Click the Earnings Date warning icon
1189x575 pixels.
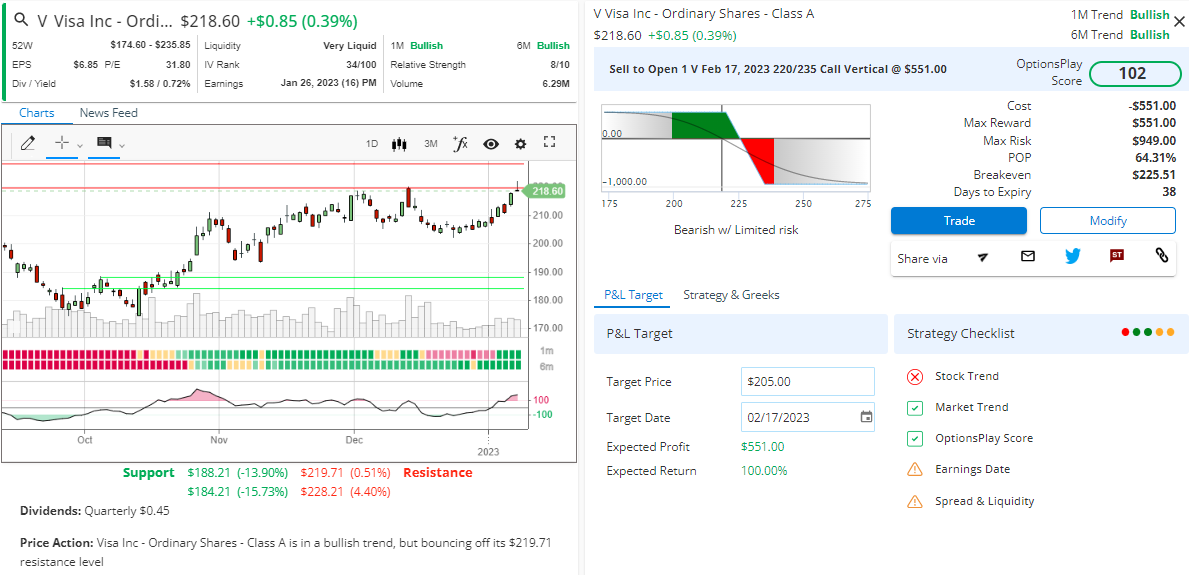click(915, 470)
